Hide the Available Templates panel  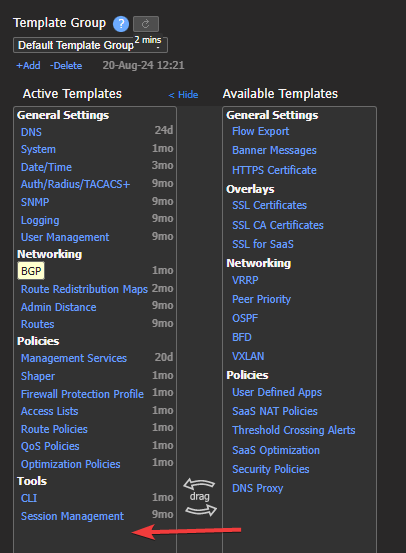click(x=183, y=95)
